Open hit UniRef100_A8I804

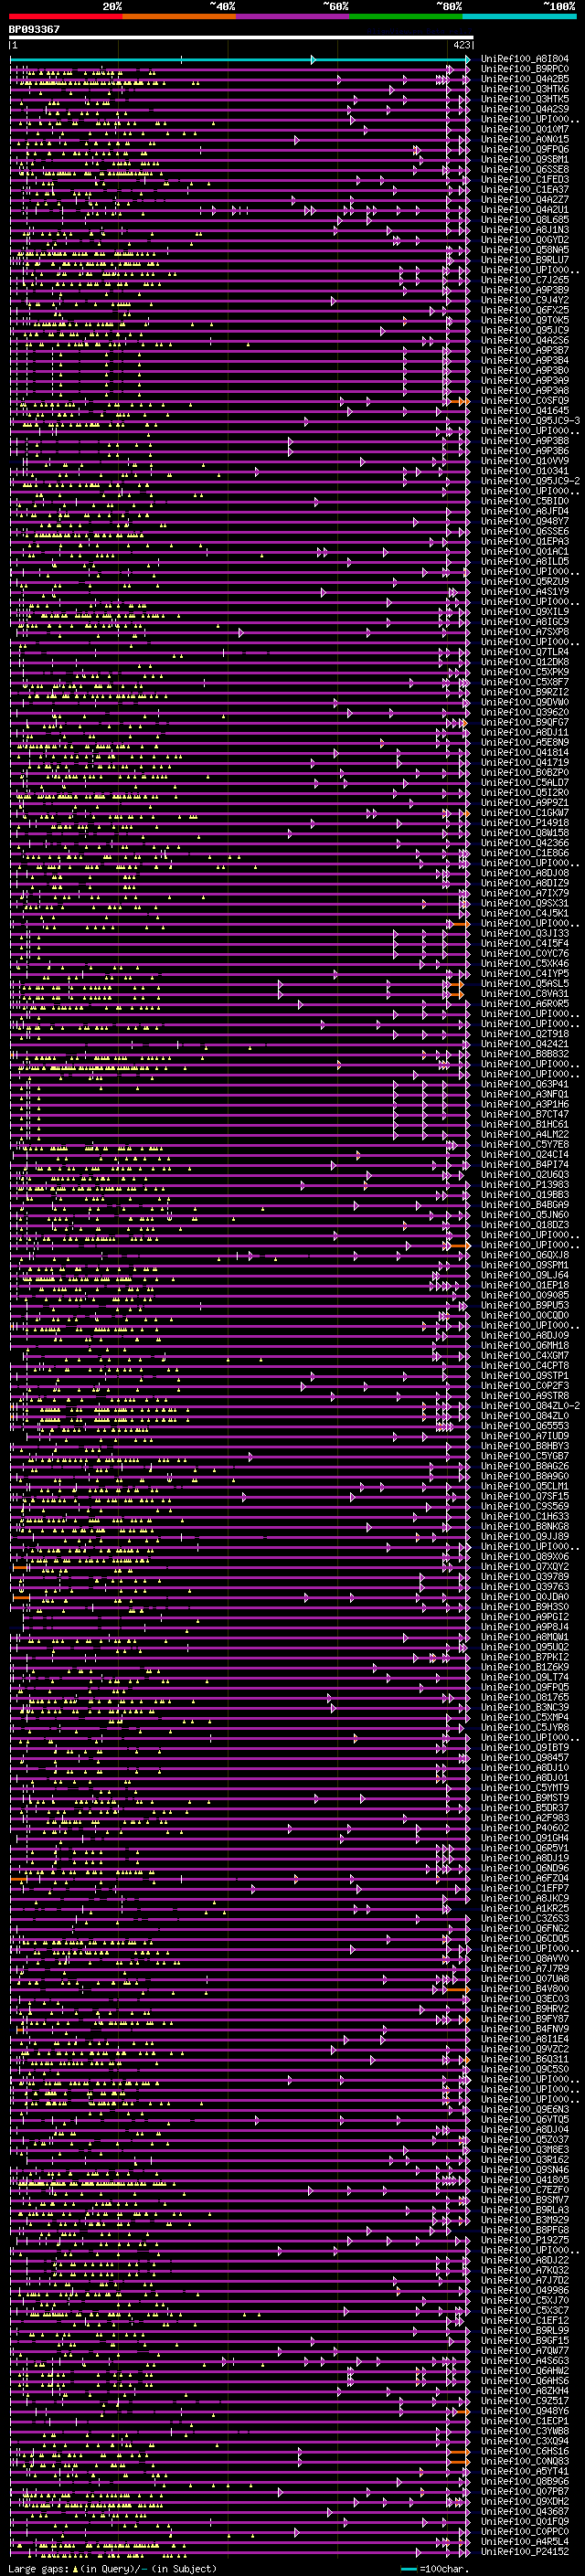pyautogui.click(x=524, y=59)
